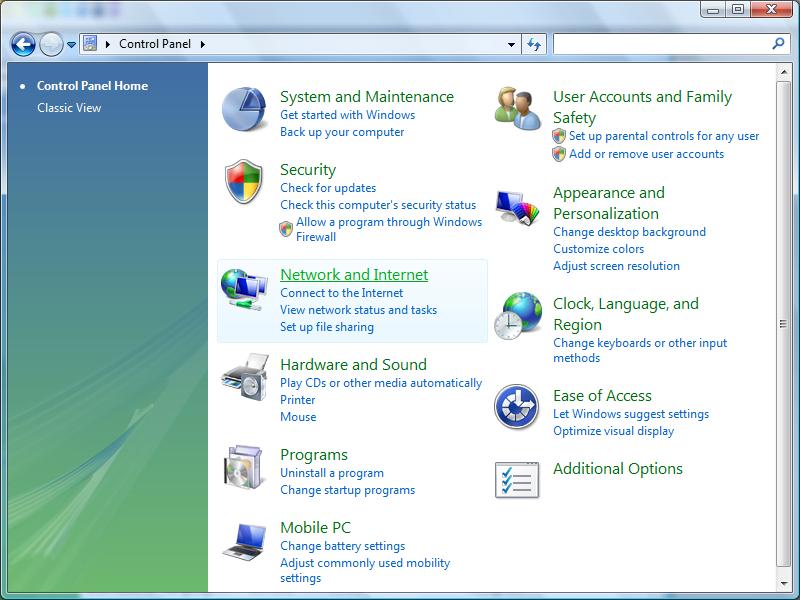Expand the arrow before Control Panel breadcrumb
Viewport: 800px width, 600px height.
pos(108,44)
